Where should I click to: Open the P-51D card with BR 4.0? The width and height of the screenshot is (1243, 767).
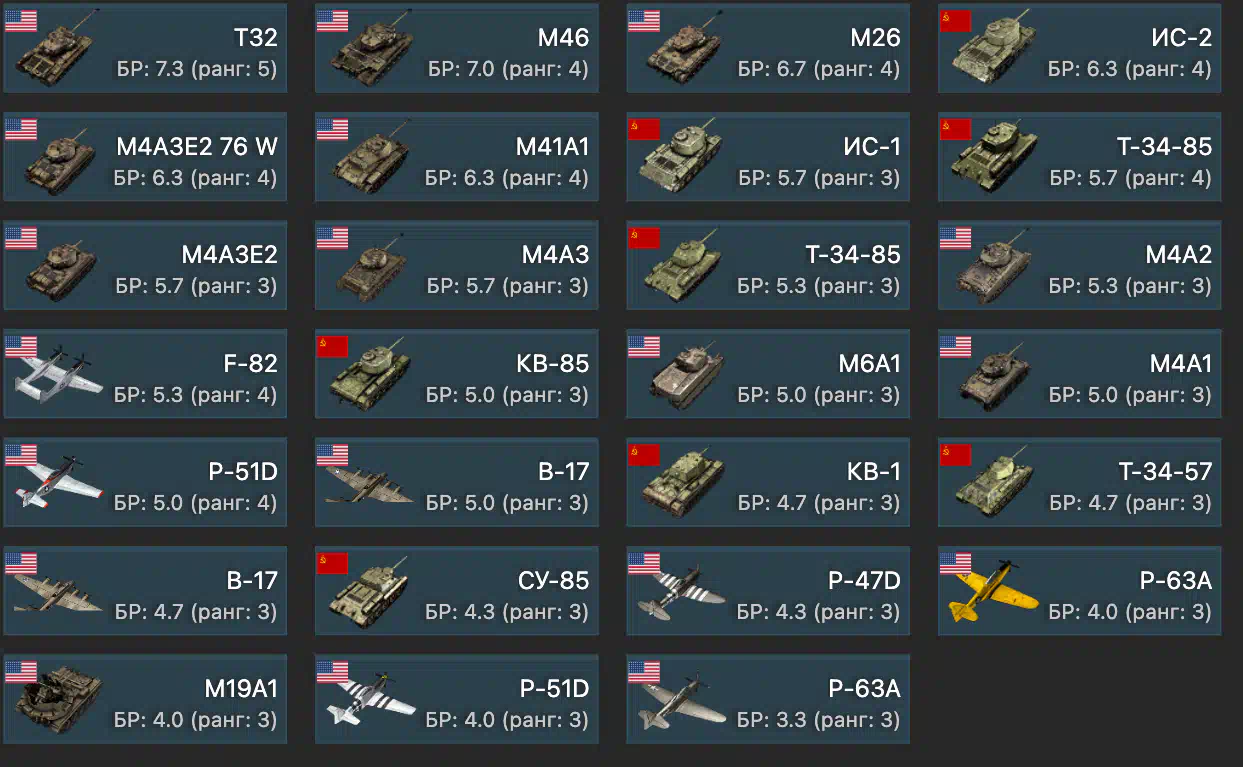(457, 699)
